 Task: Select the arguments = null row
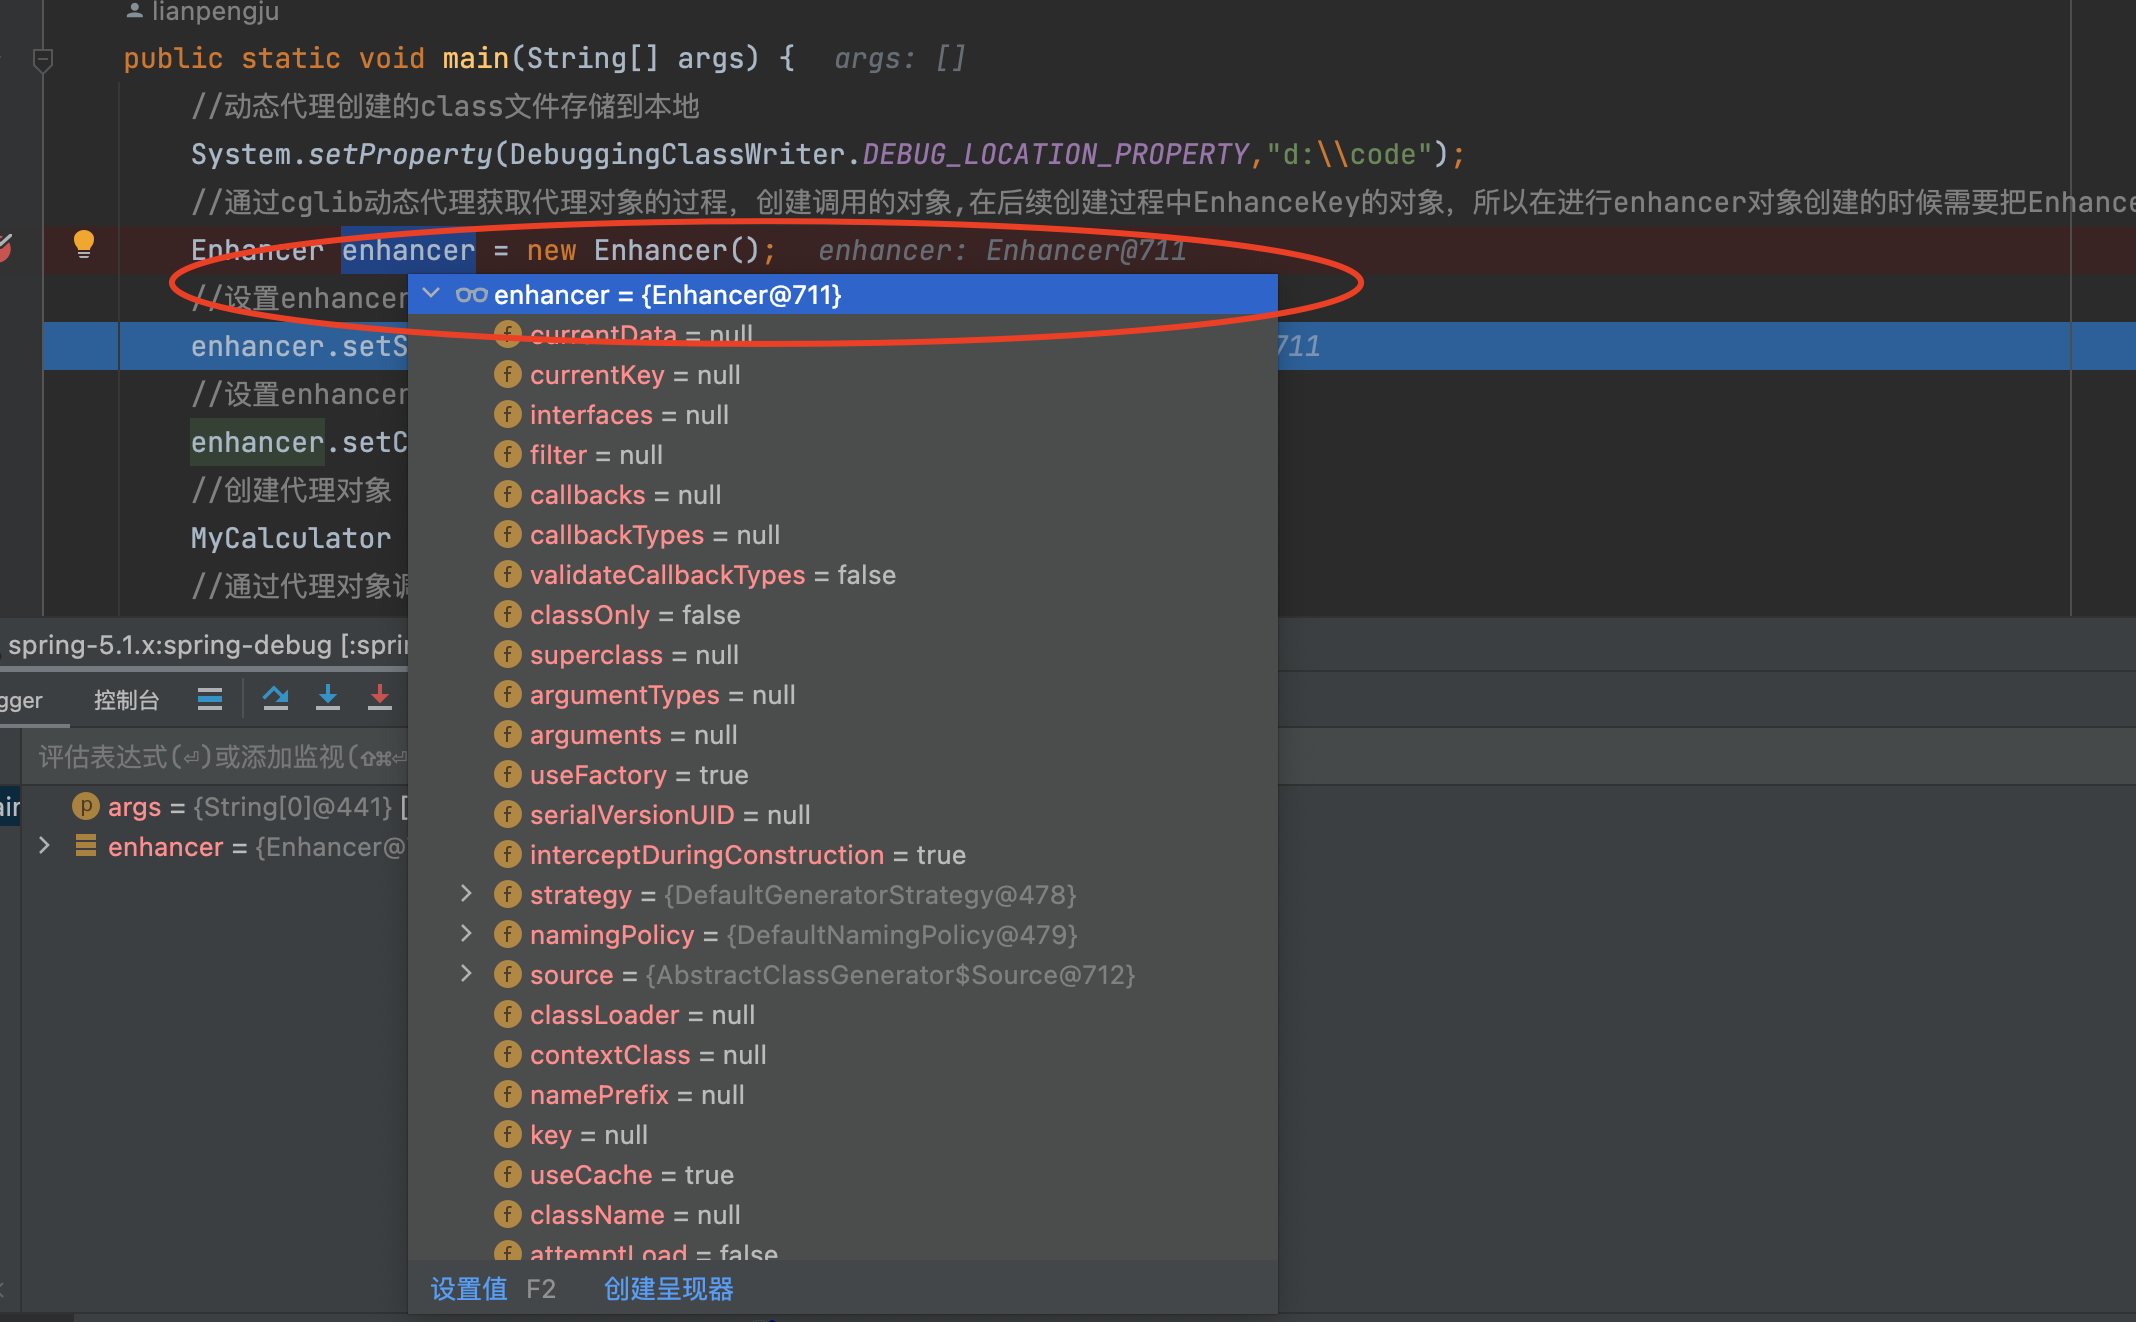pyautogui.click(x=843, y=735)
